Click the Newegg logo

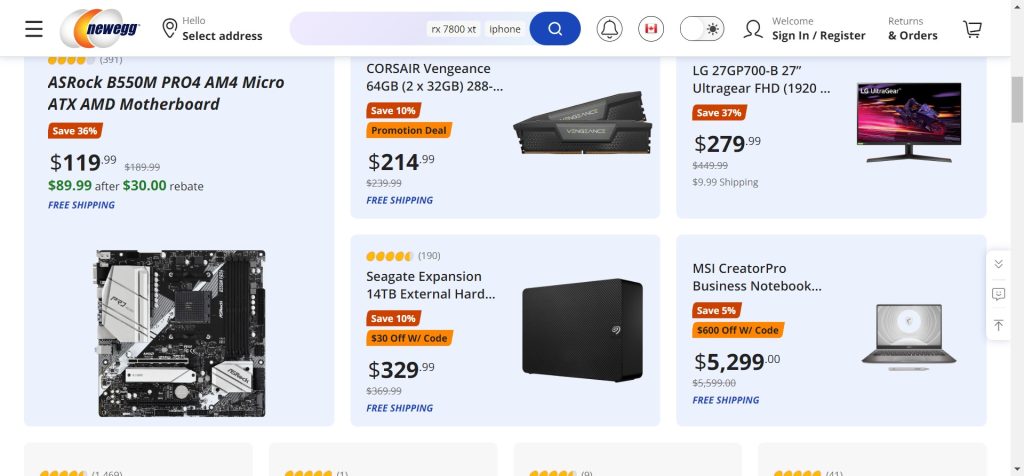coord(100,28)
